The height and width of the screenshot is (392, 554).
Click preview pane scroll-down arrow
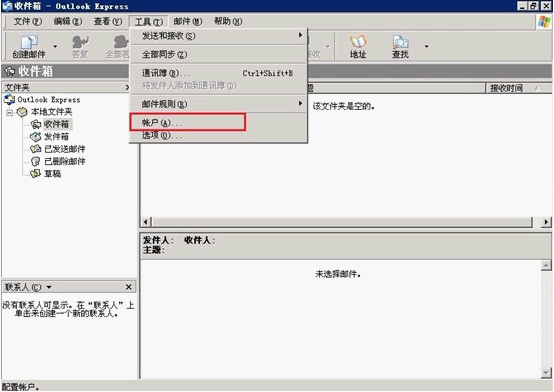tap(546, 373)
